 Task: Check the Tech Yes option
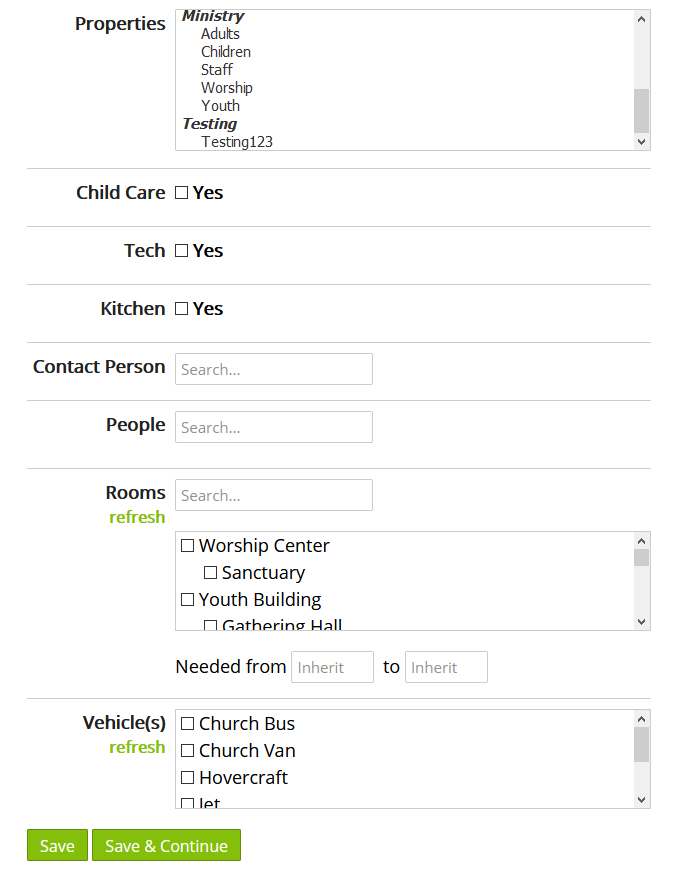coord(181,250)
